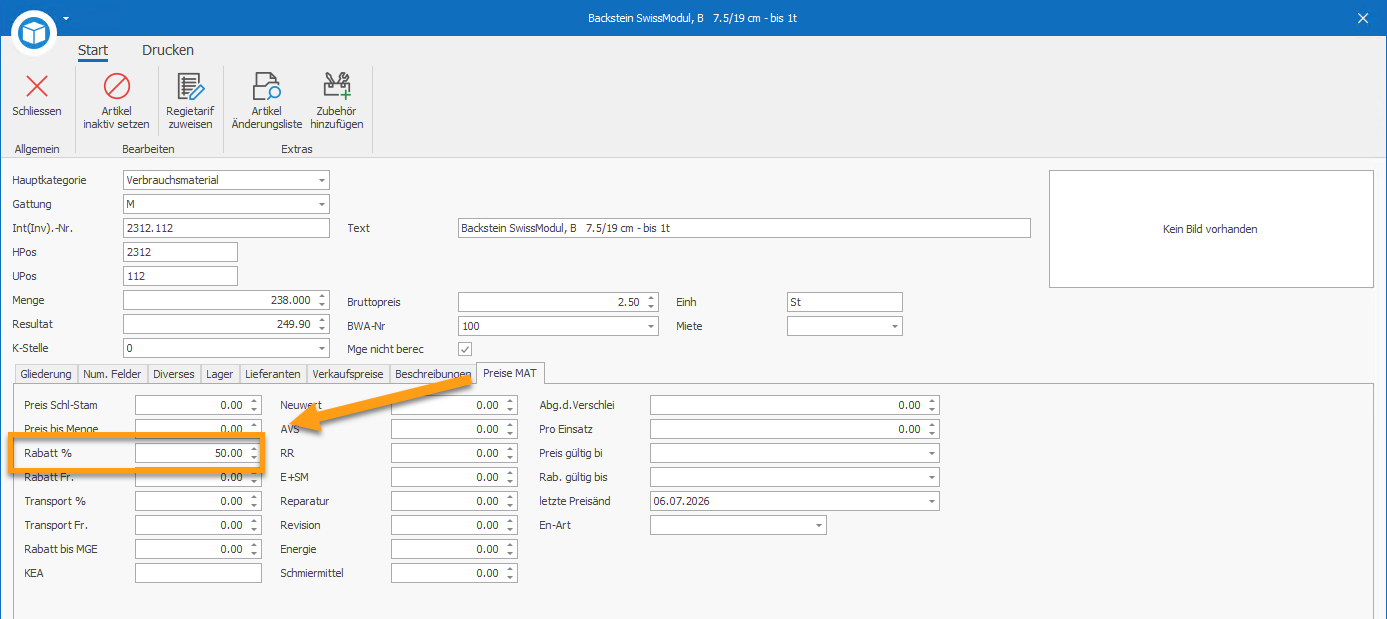Click the Bruttopreis spinner arrows
The width and height of the screenshot is (1387, 619).
[x=651, y=301]
